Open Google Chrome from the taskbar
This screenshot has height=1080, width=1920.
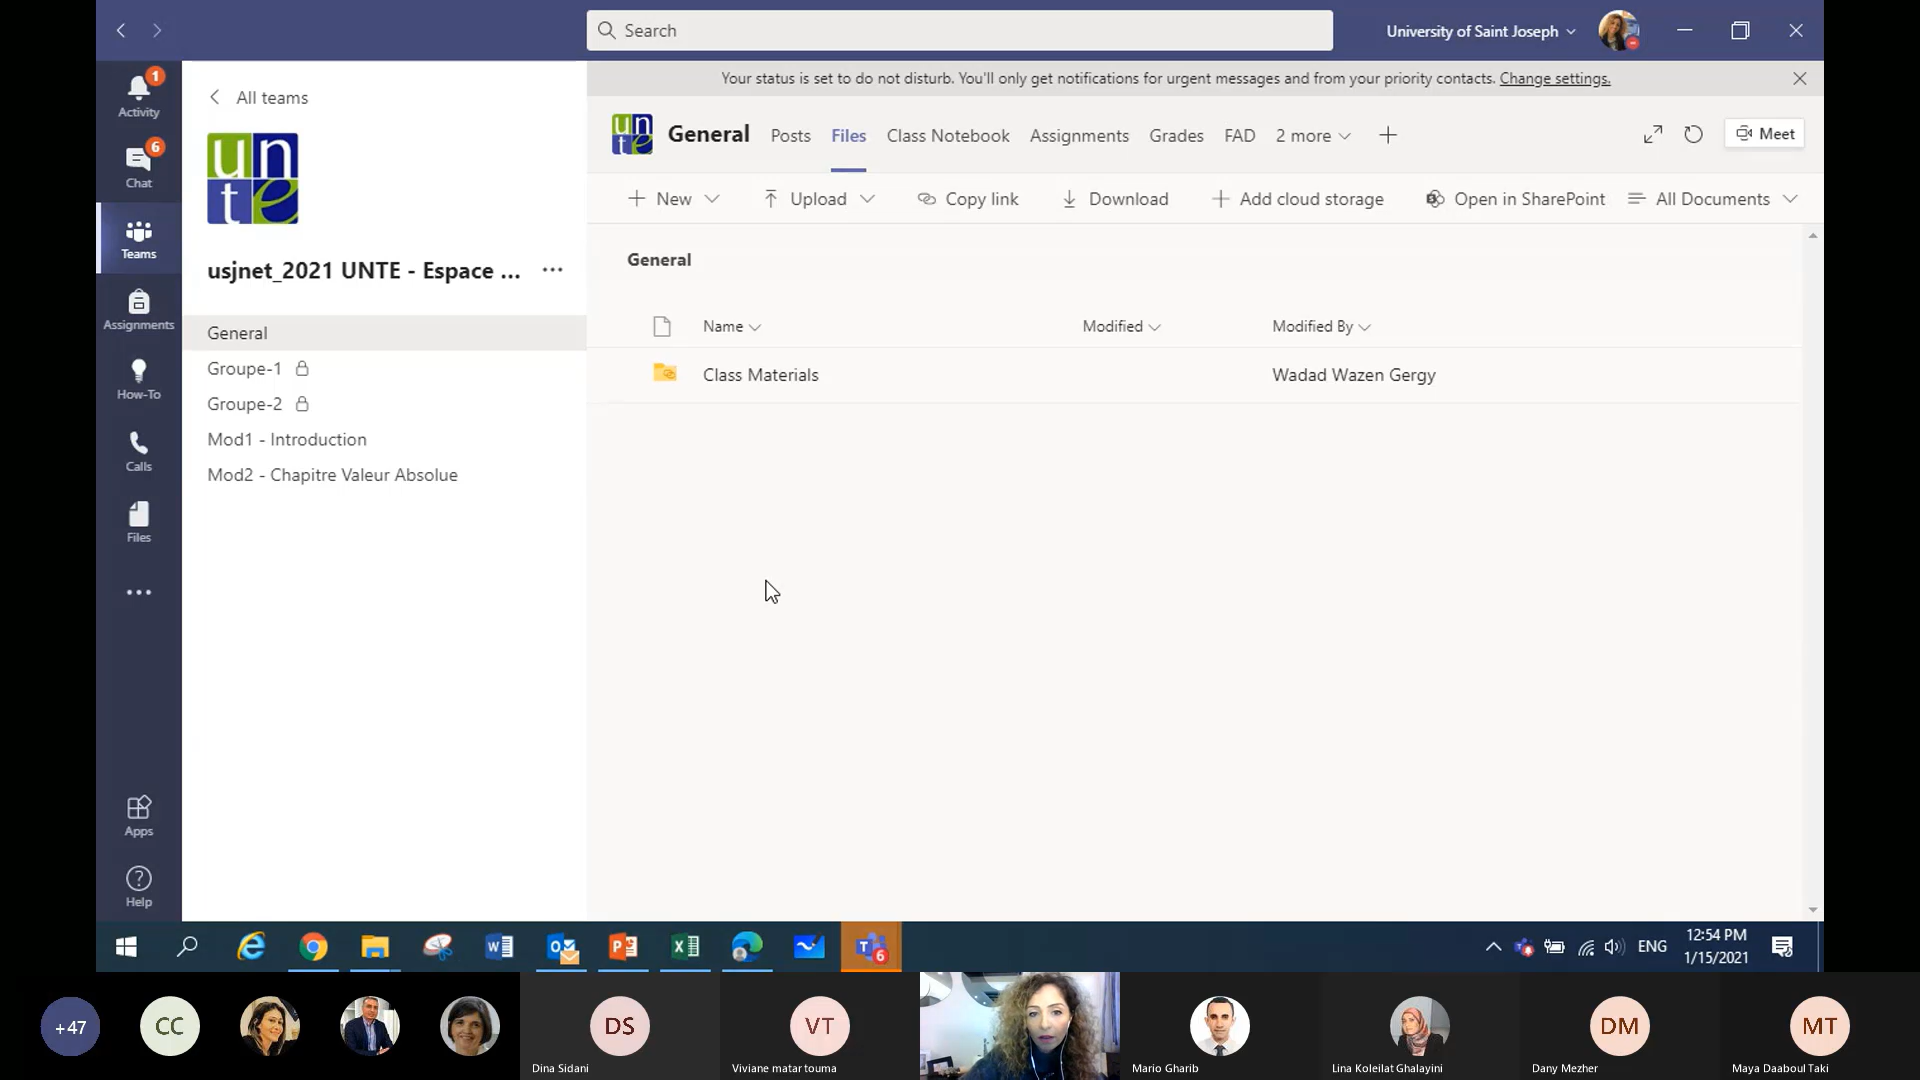[314, 947]
